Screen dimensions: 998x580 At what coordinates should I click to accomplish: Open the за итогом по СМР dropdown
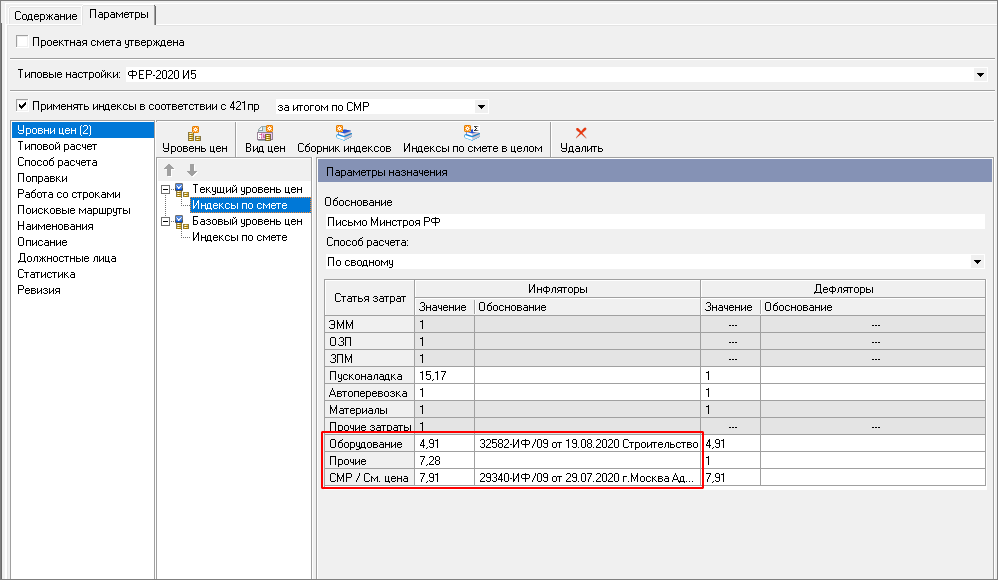pyautogui.click(x=481, y=106)
